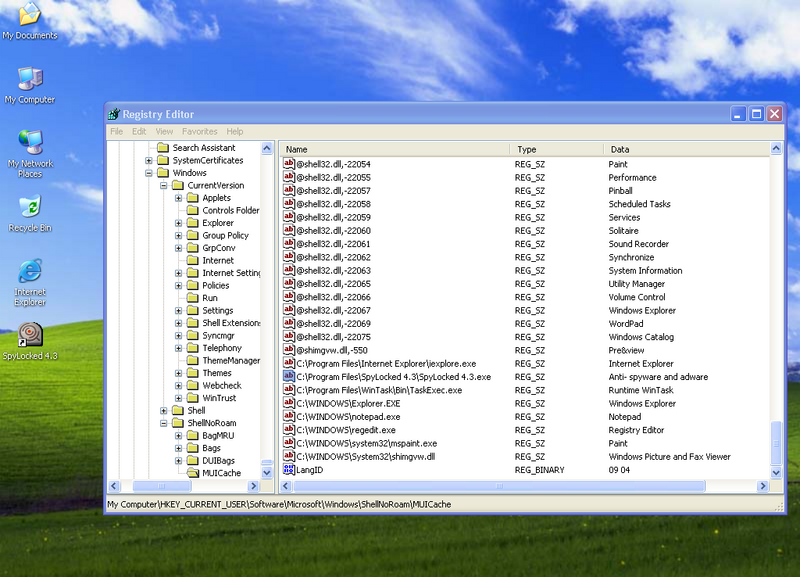The height and width of the screenshot is (577, 800).
Task: Open the View menu
Action: tap(164, 131)
